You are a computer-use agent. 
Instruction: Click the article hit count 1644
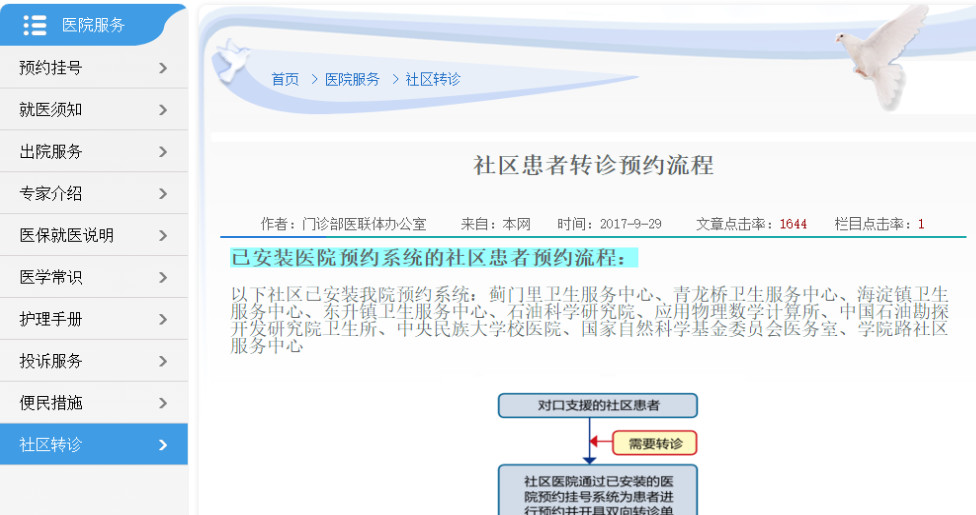(x=793, y=224)
